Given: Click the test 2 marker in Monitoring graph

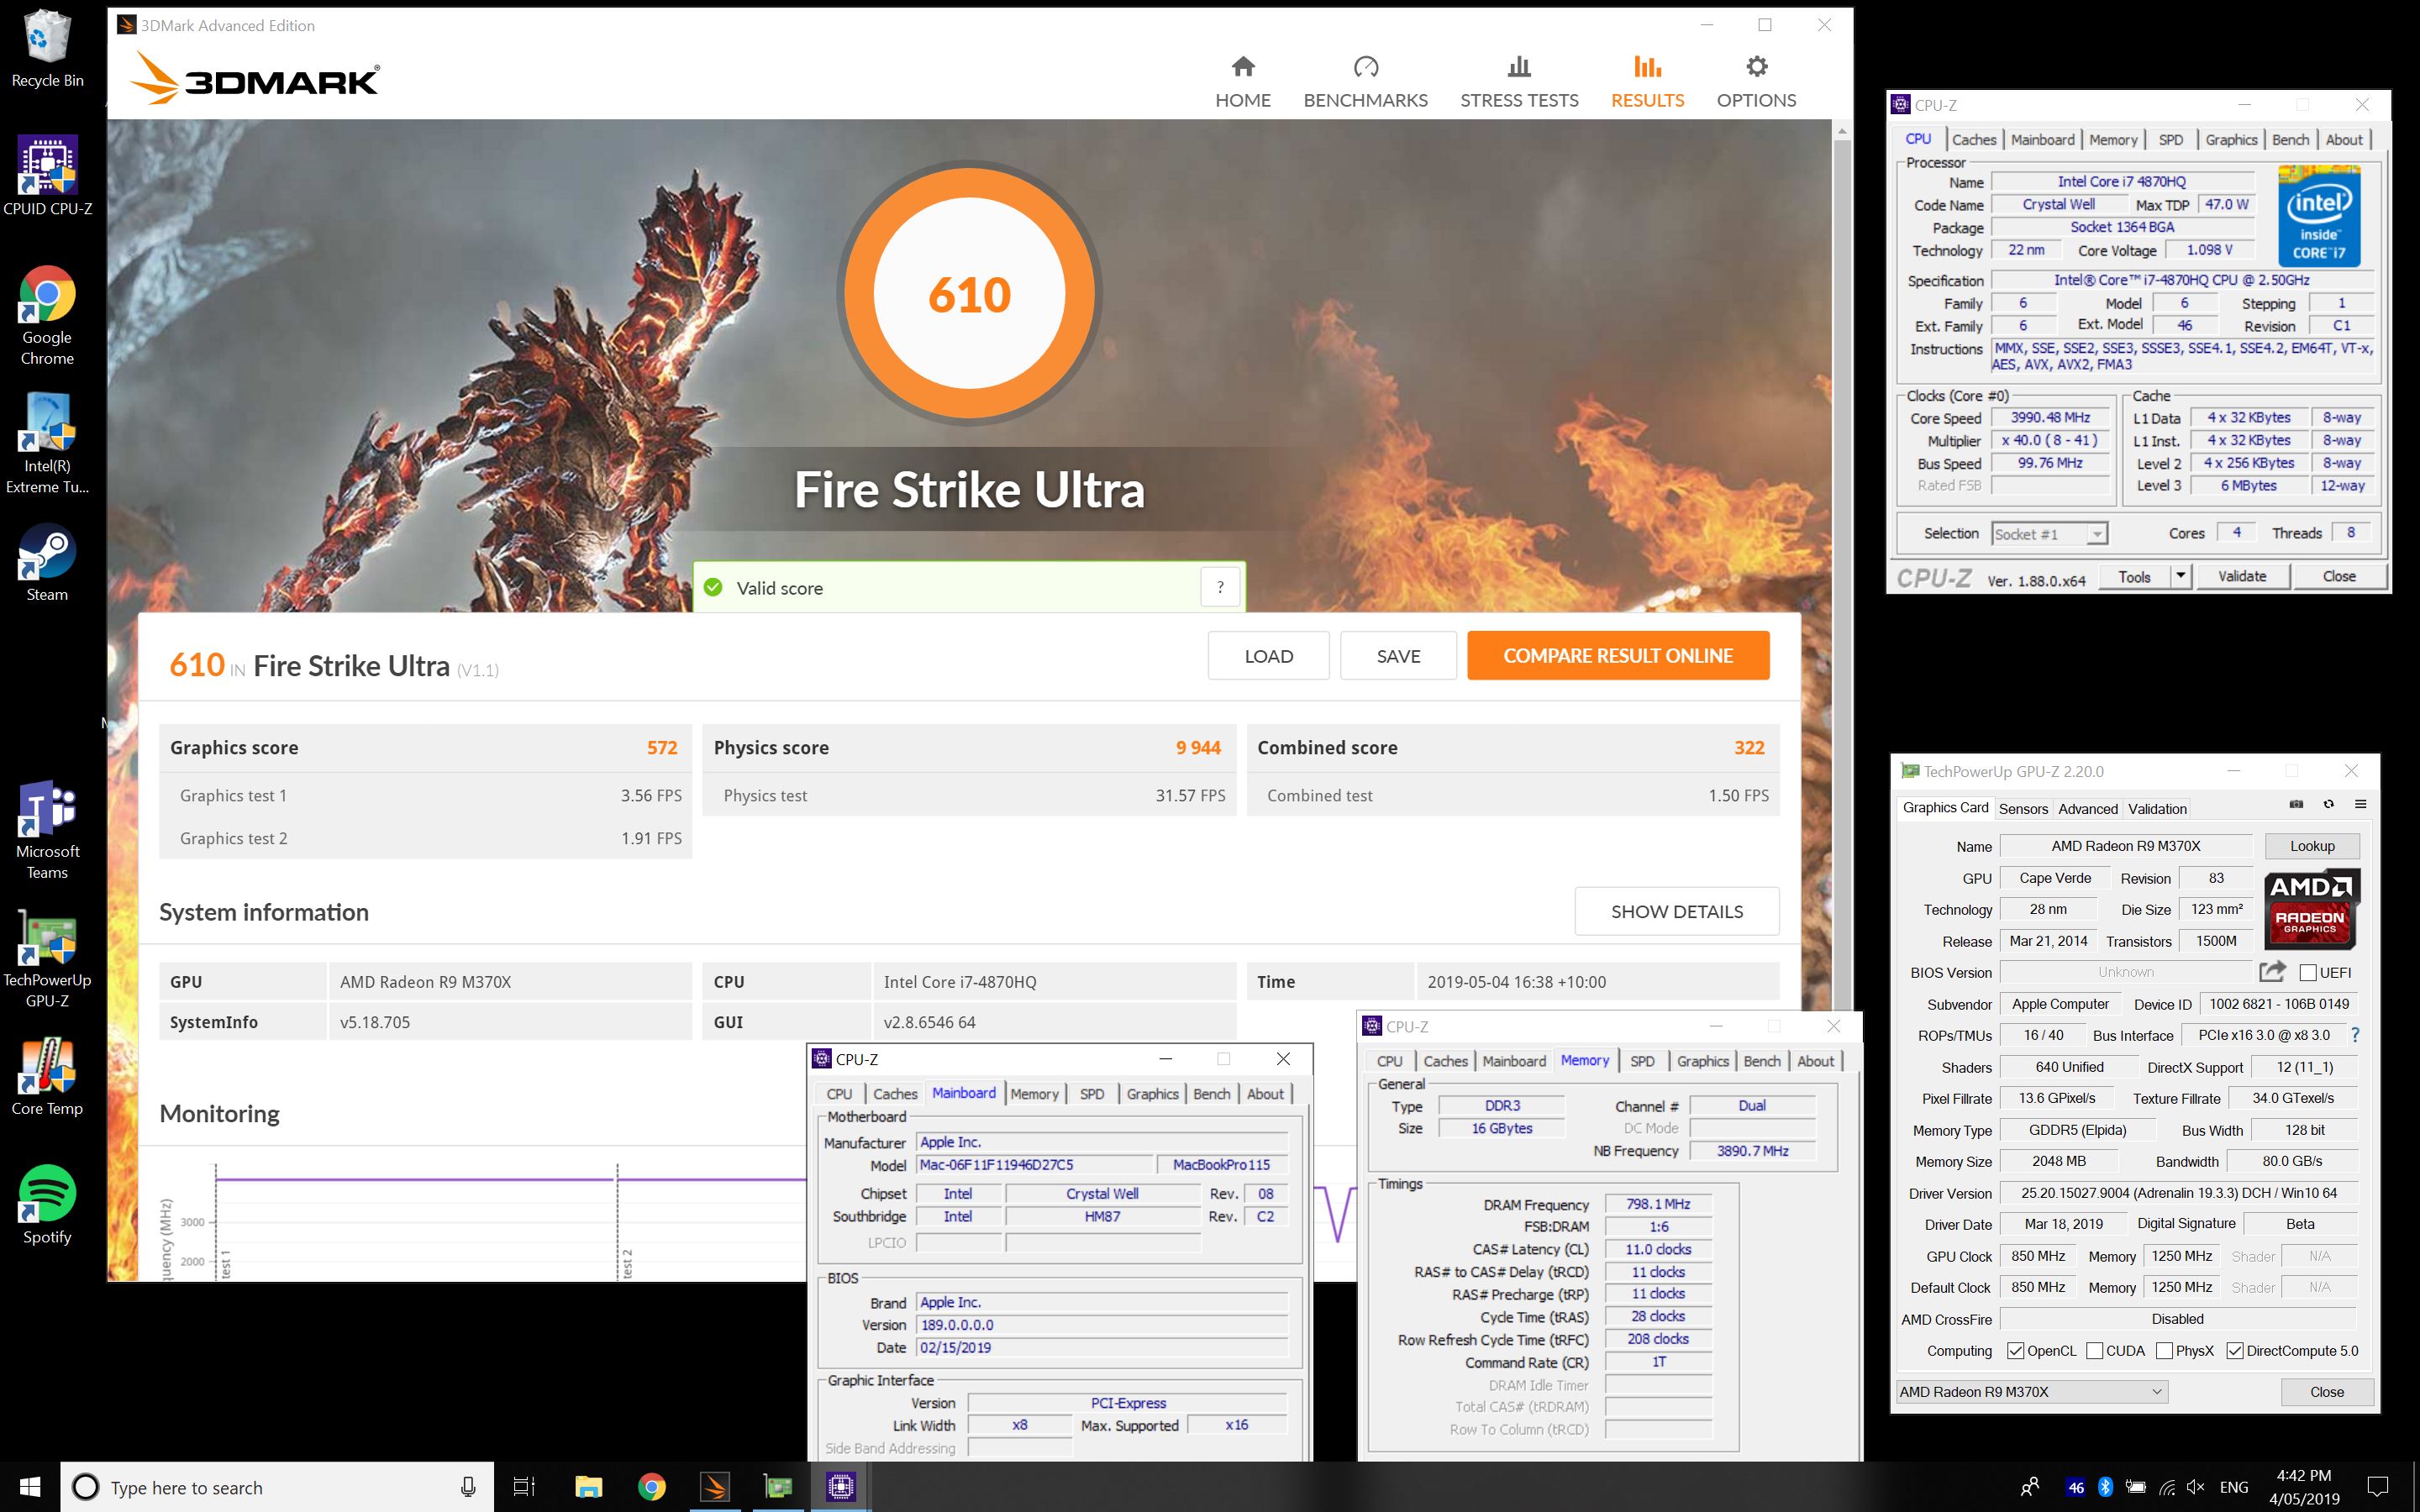Looking at the screenshot, I should pyautogui.click(x=627, y=1263).
